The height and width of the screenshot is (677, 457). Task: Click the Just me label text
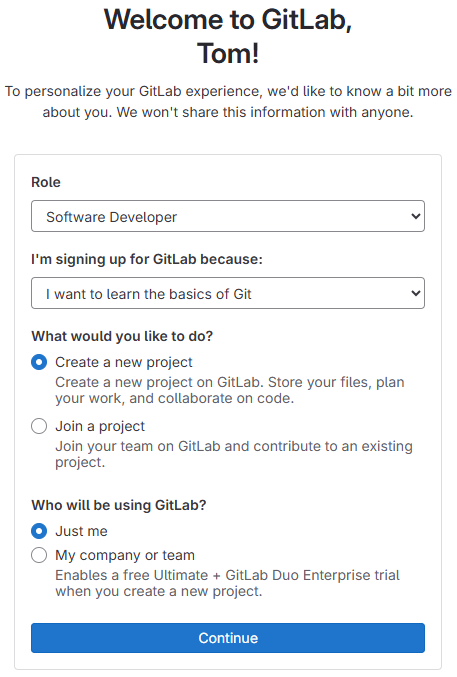point(81,531)
